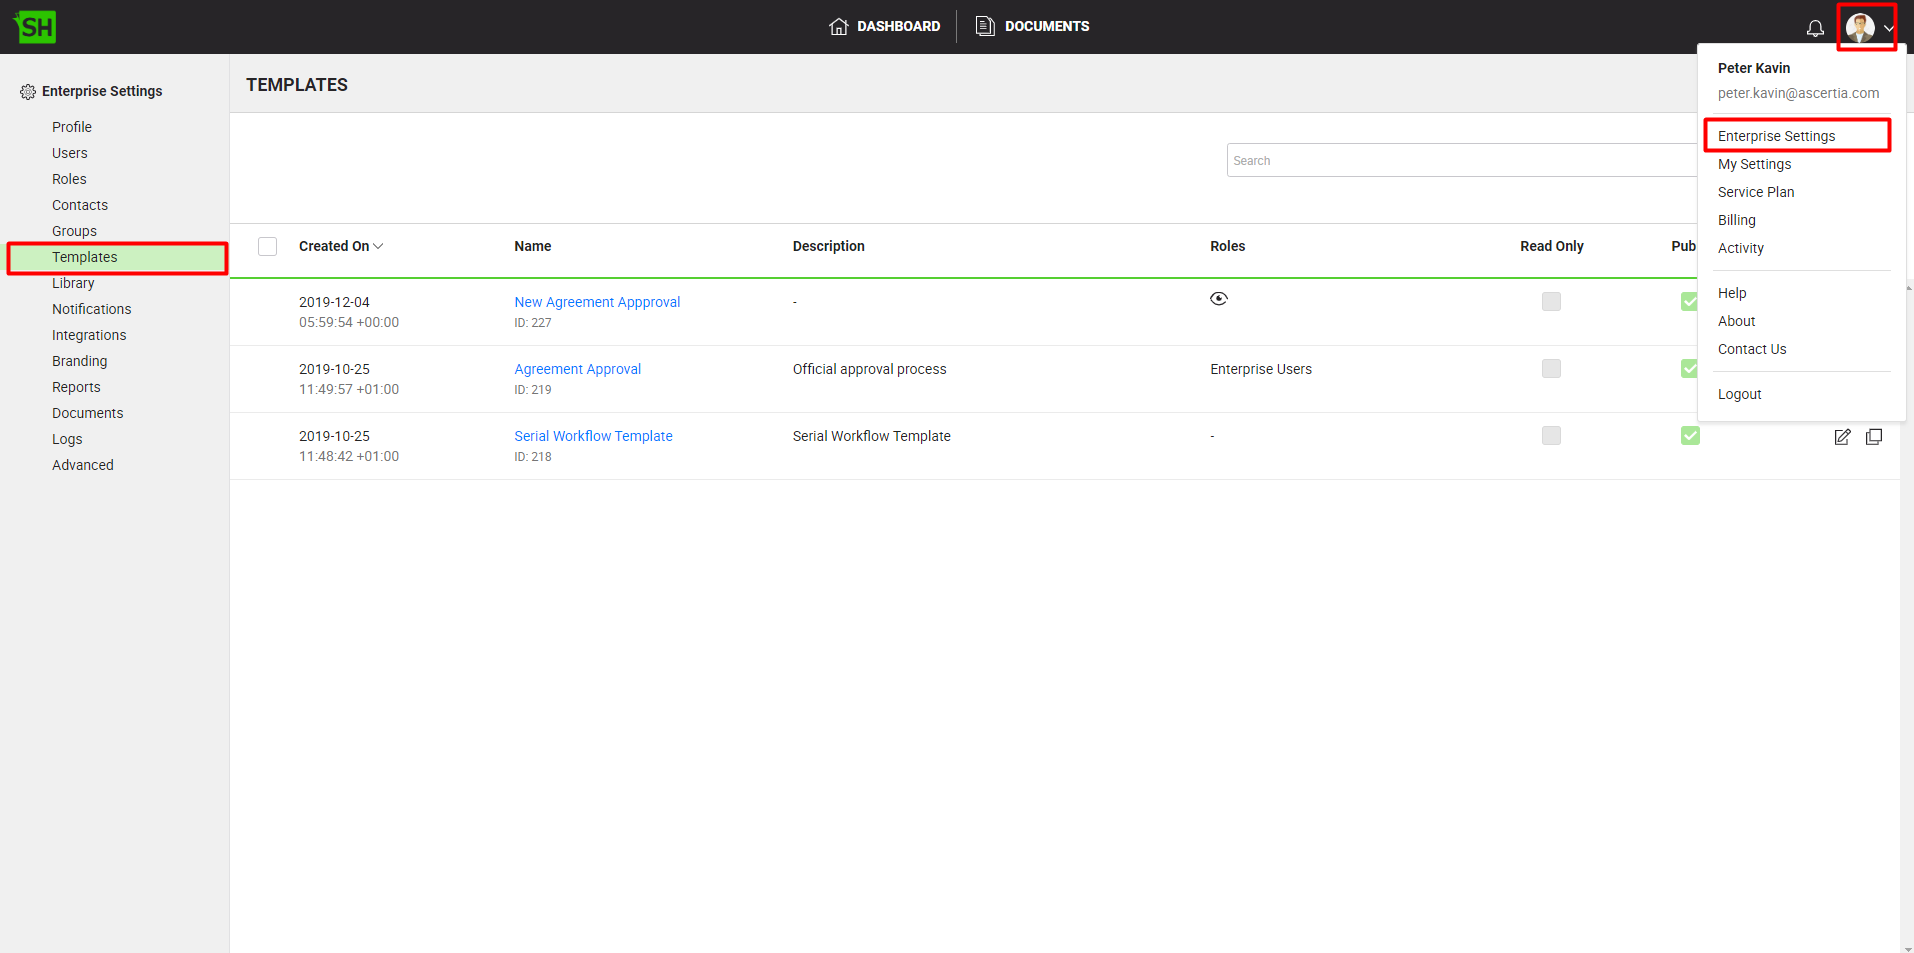Clone the Serial Workflow Template

pos(1874,437)
